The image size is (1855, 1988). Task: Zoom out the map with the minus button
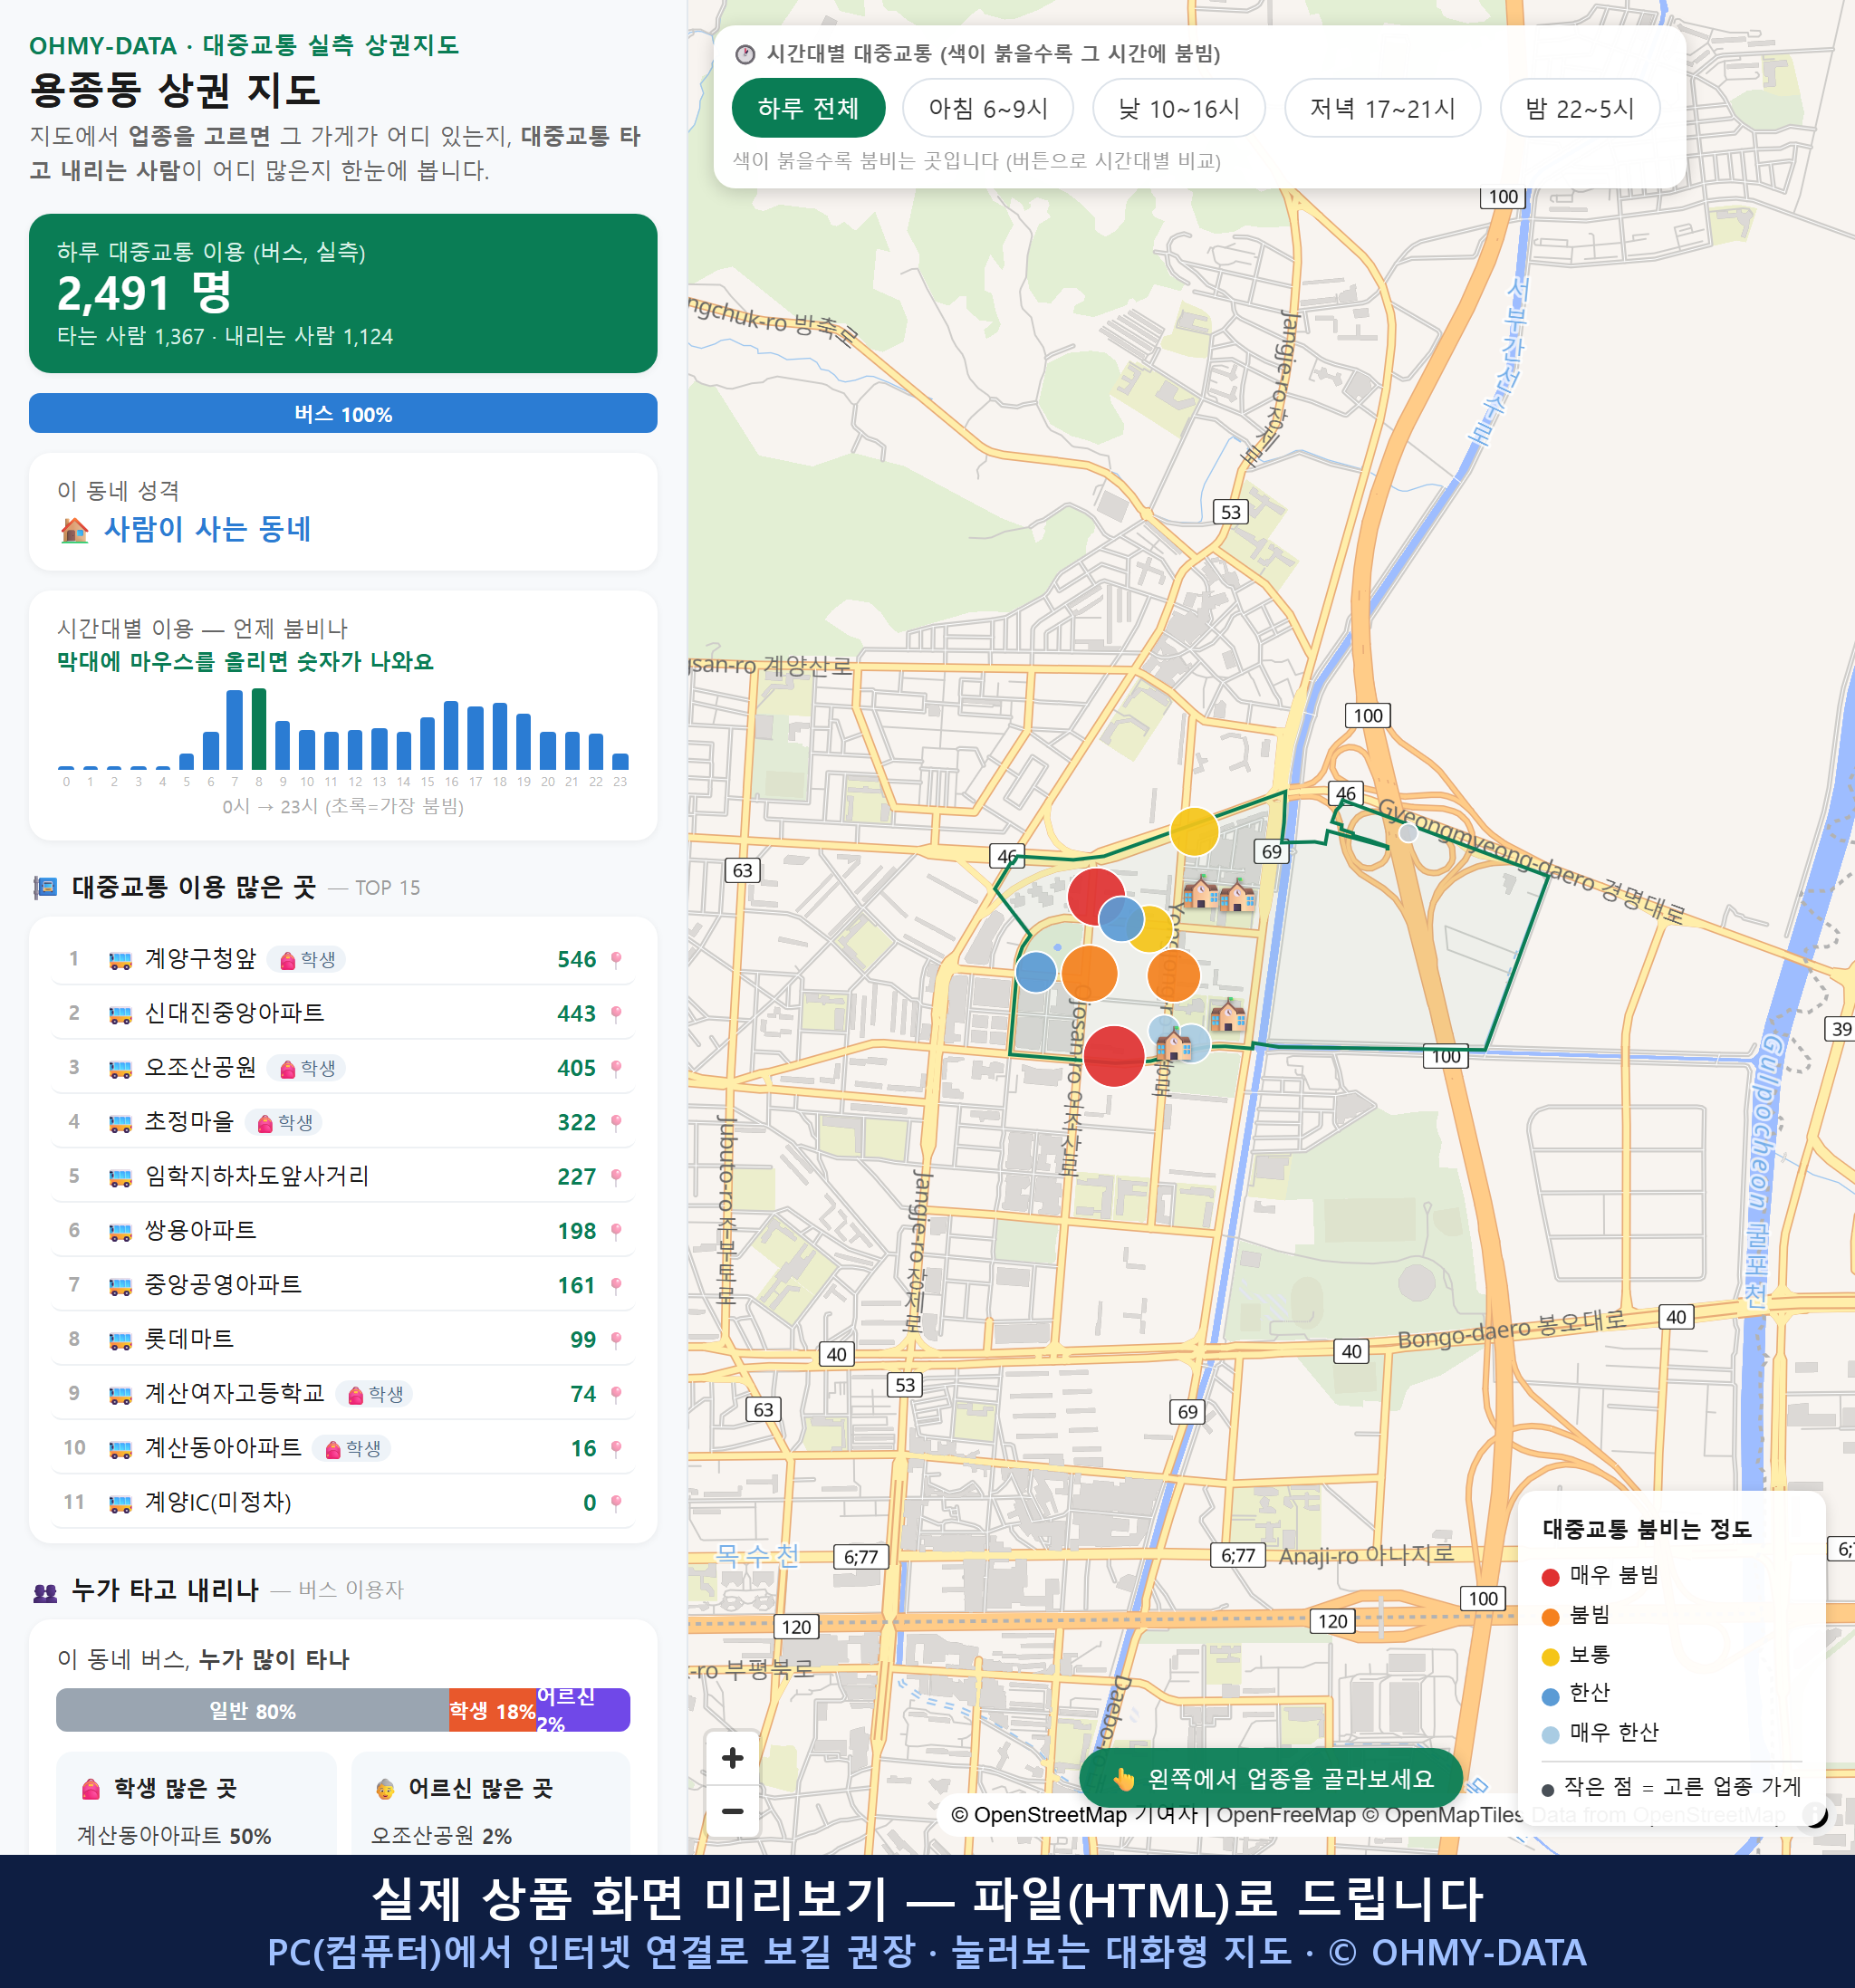[x=732, y=1811]
